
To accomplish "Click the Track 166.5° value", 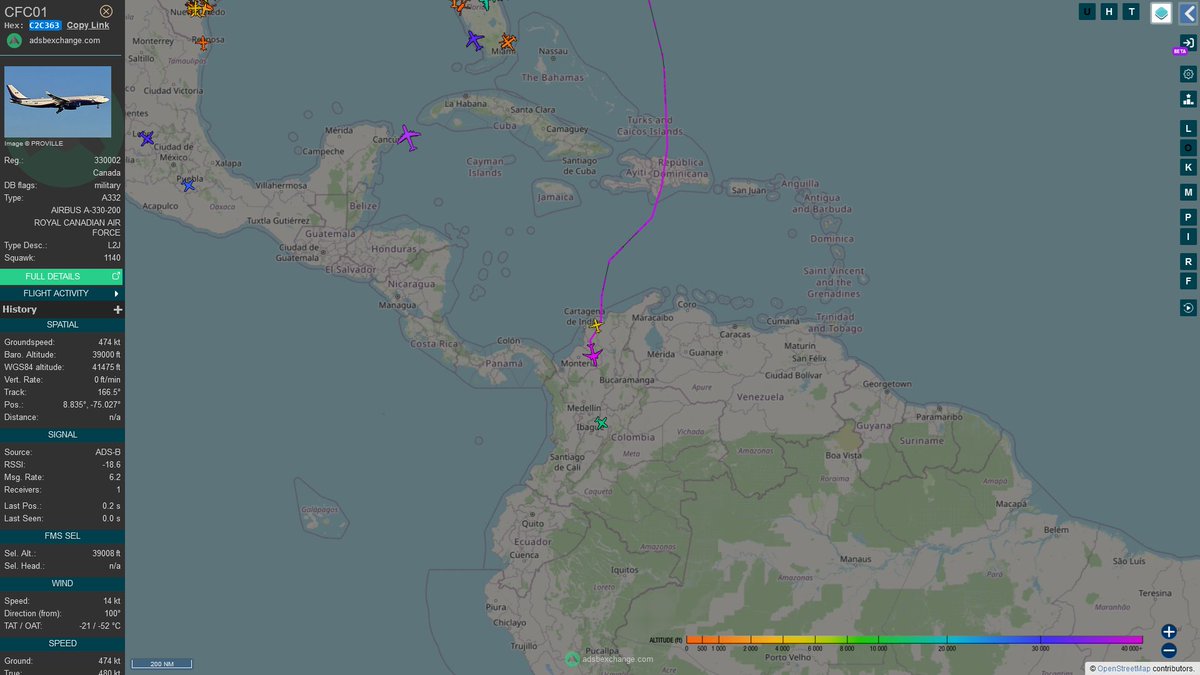I will 110,392.
